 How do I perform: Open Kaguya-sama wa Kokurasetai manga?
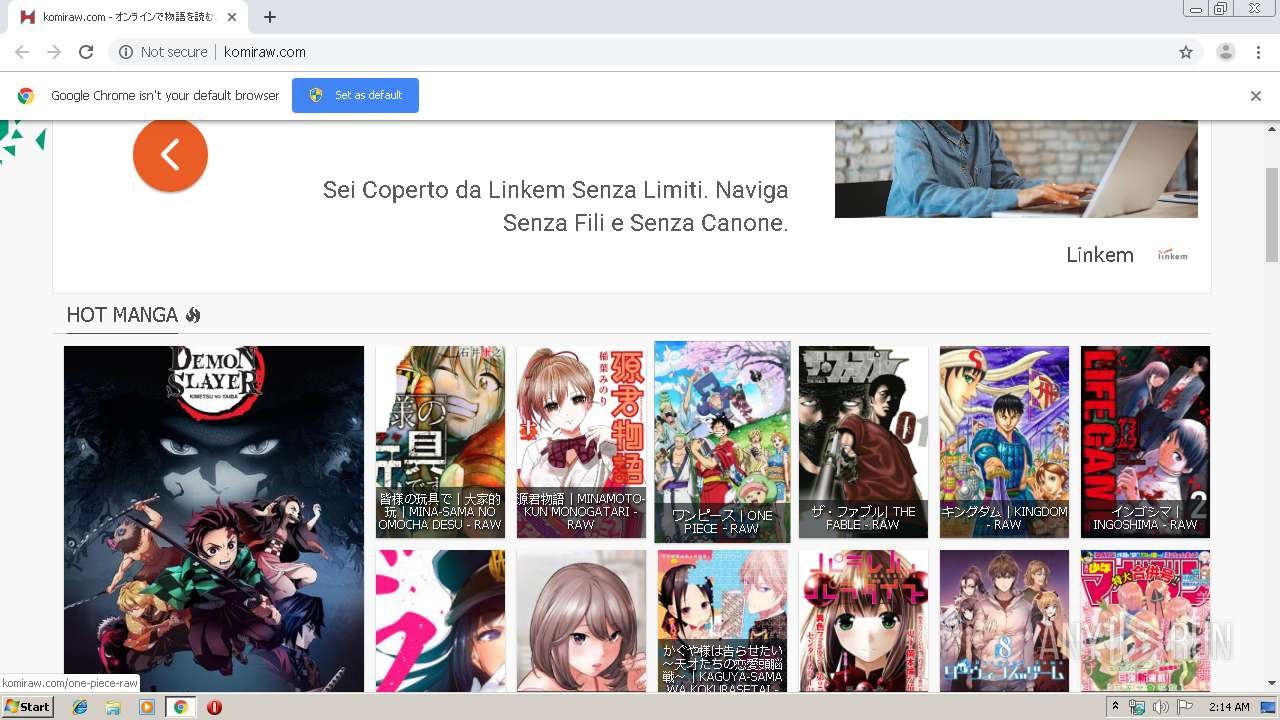click(x=722, y=620)
